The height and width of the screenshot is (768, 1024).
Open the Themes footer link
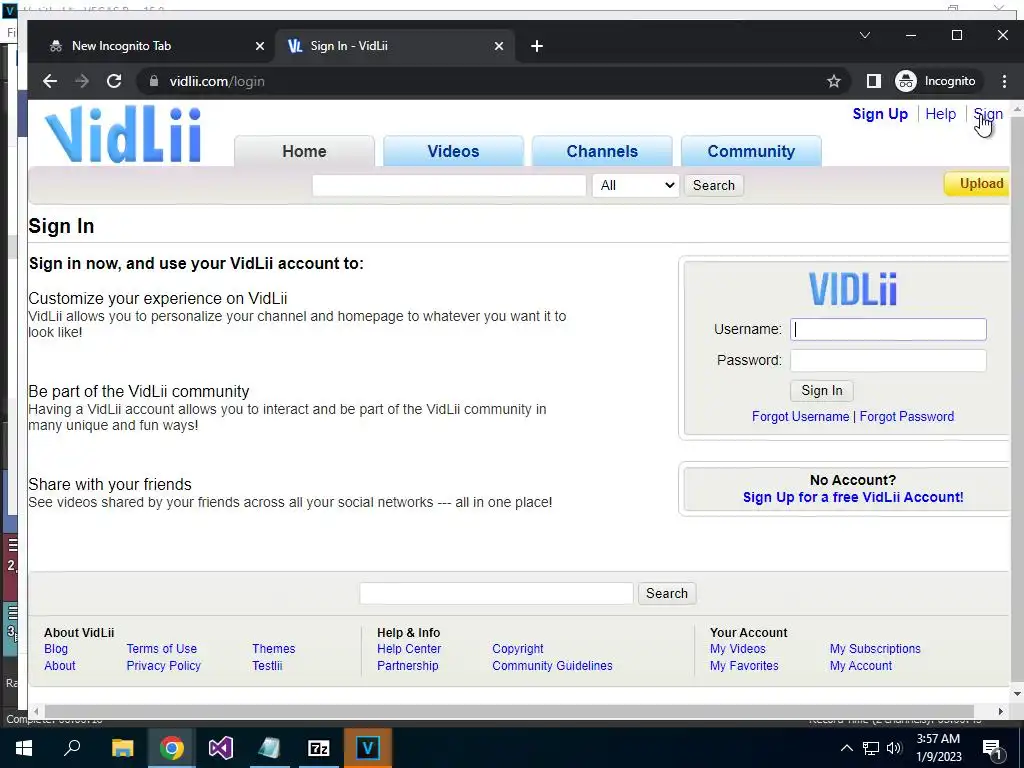(274, 648)
